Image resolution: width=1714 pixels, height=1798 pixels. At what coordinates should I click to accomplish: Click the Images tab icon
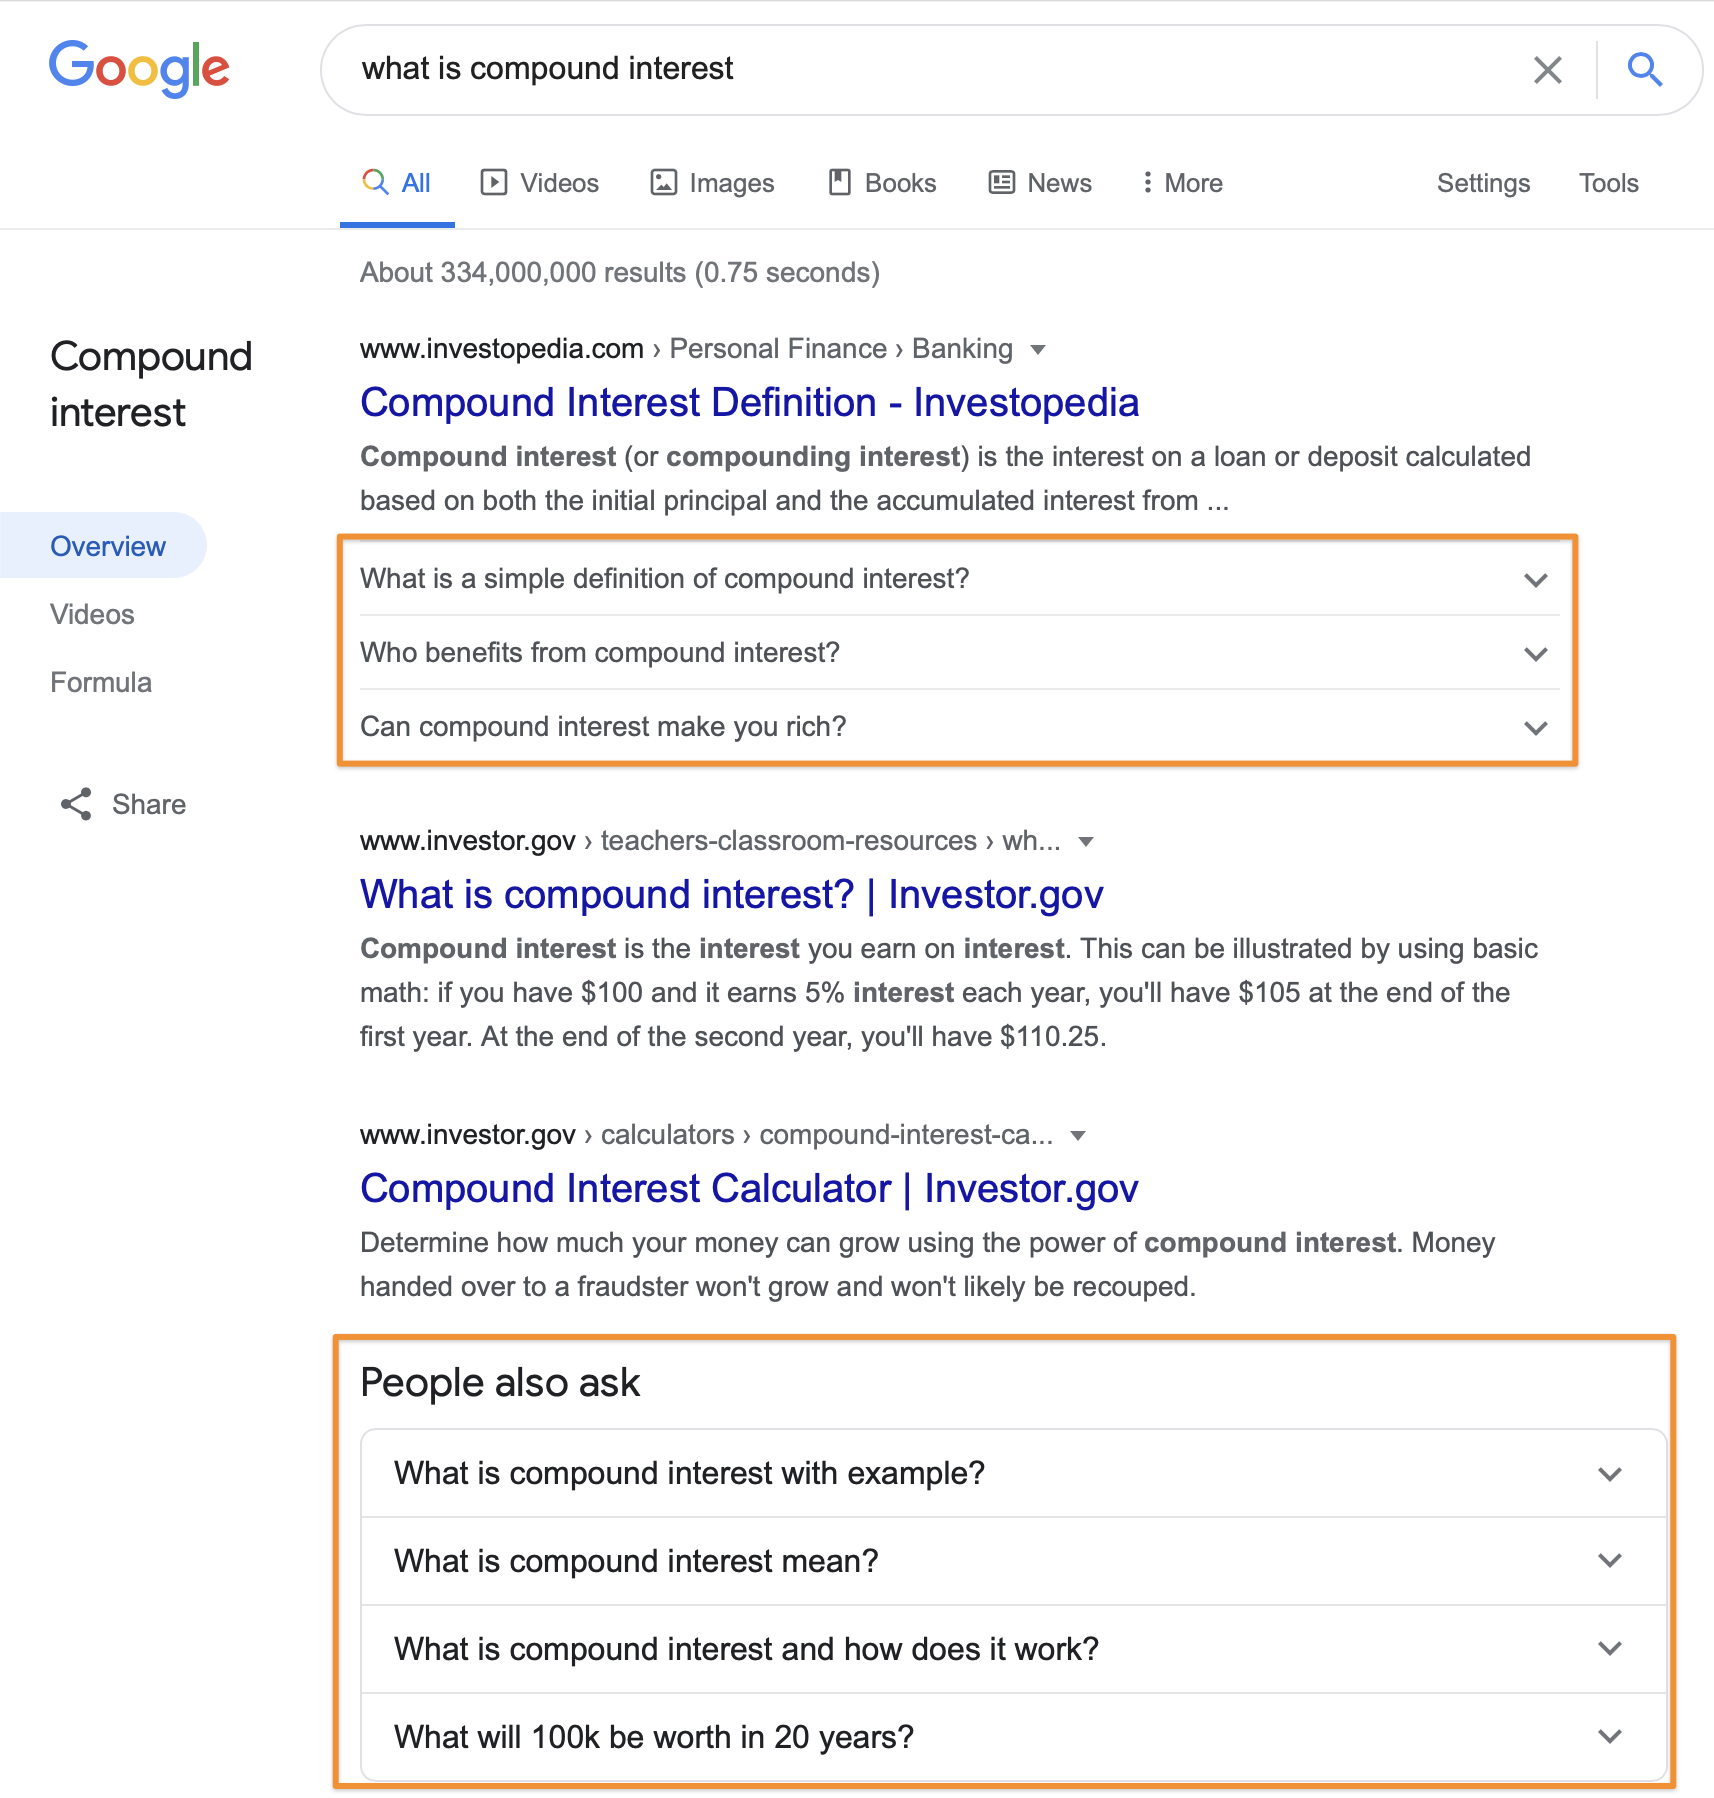click(663, 182)
